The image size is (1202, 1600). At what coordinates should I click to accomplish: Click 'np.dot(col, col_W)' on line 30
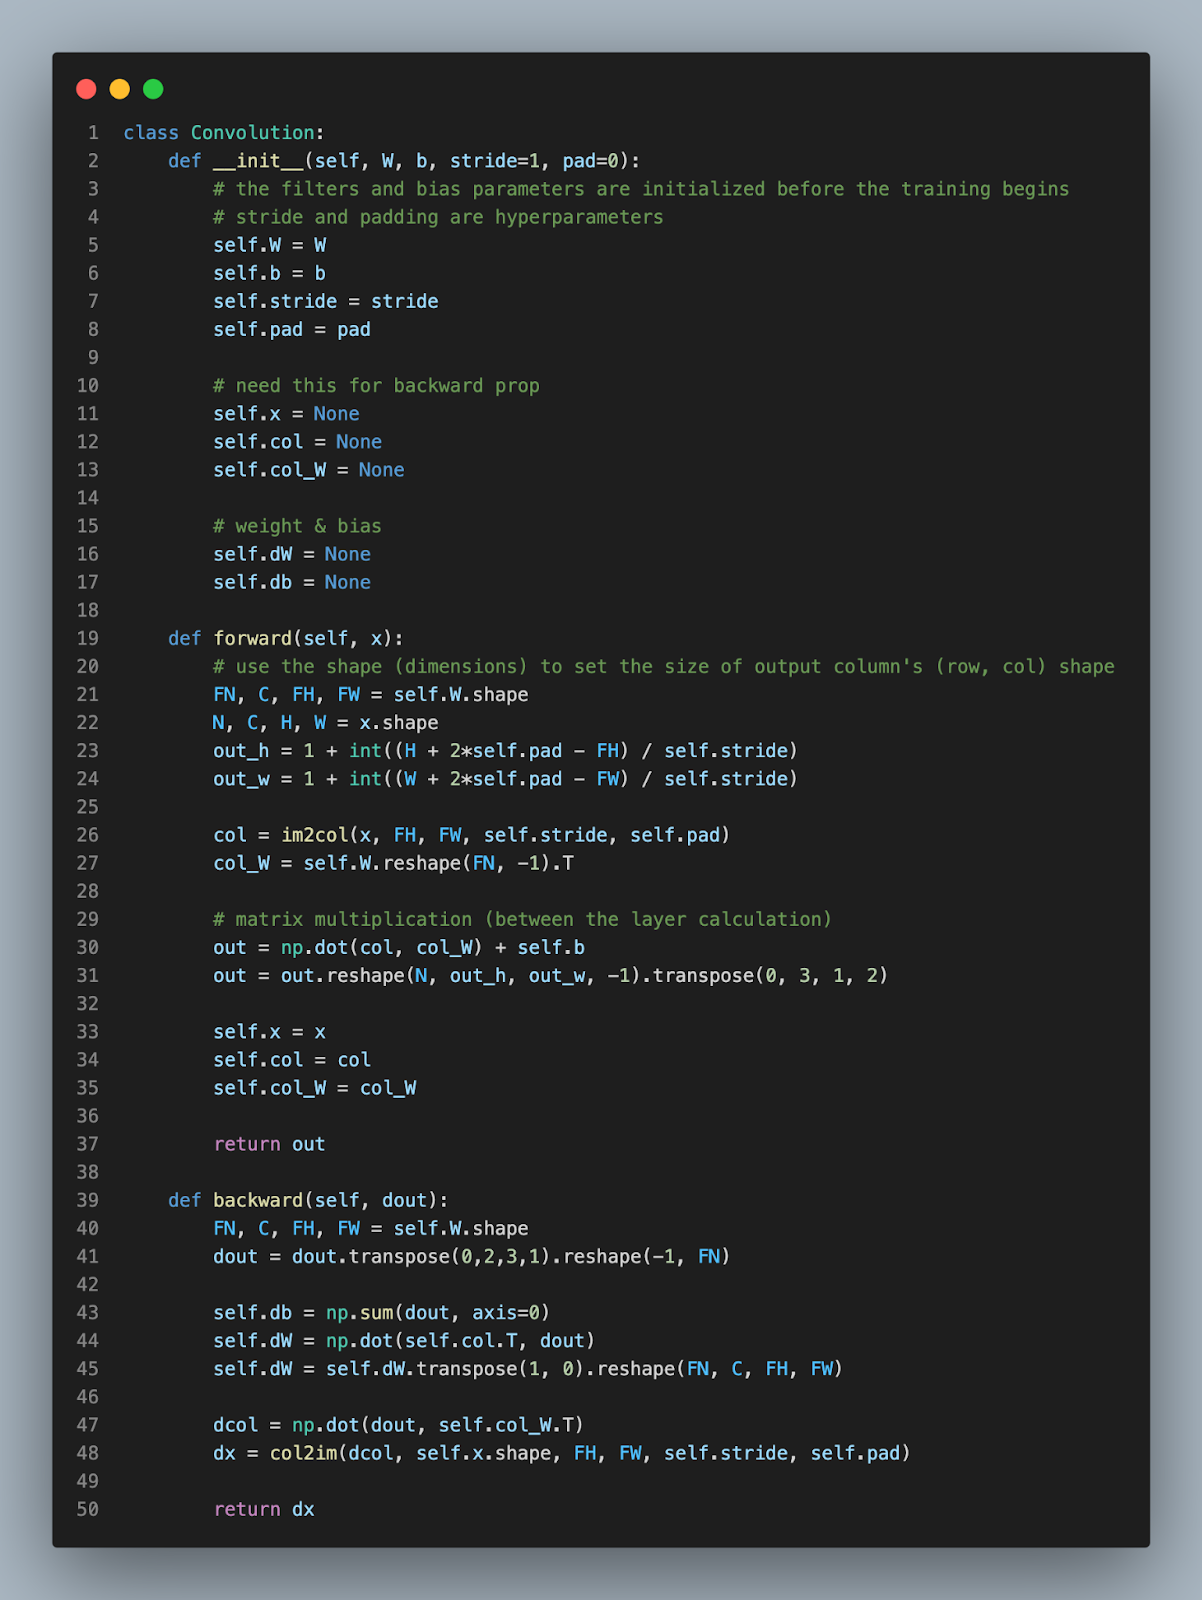[x=382, y=947]
